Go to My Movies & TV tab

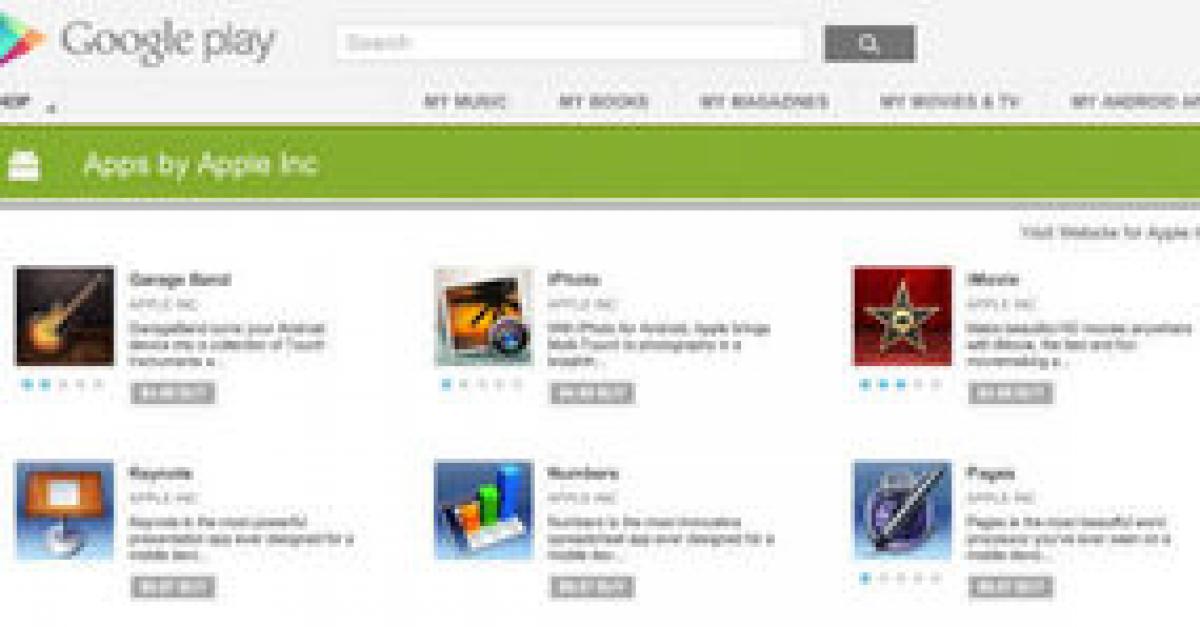pyautogui.click(x=950, y=102)
